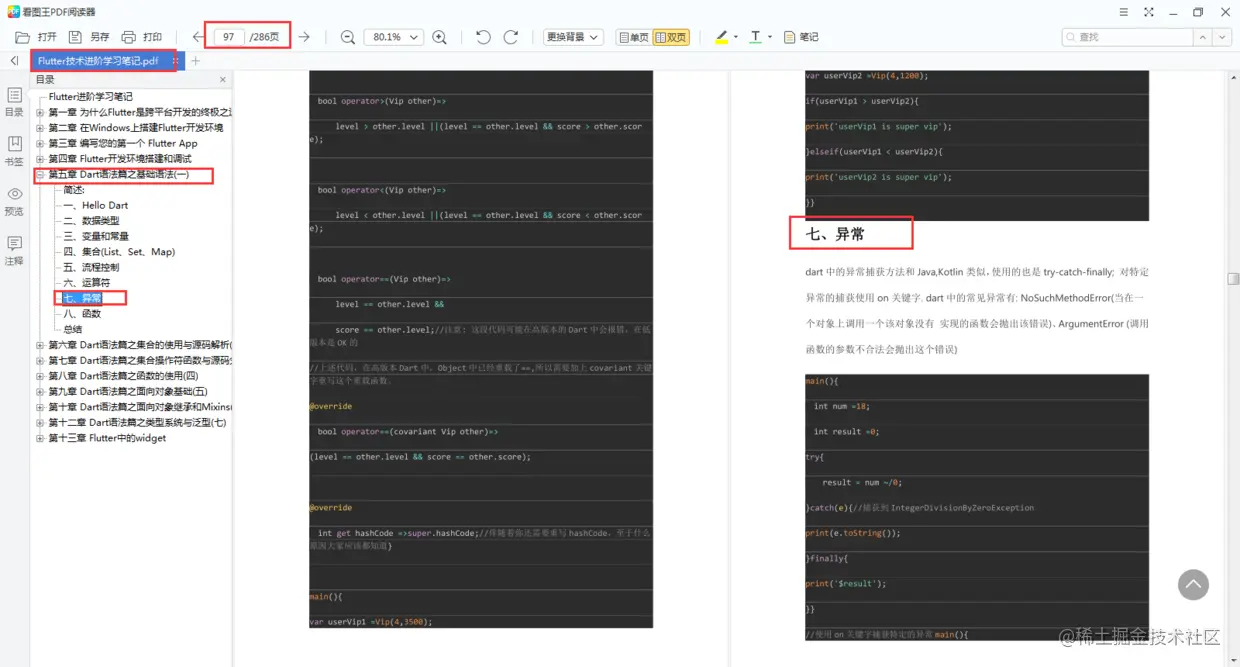
Task: Go to outline entry 三、变量和常量
Action: [x=96, y=236]
